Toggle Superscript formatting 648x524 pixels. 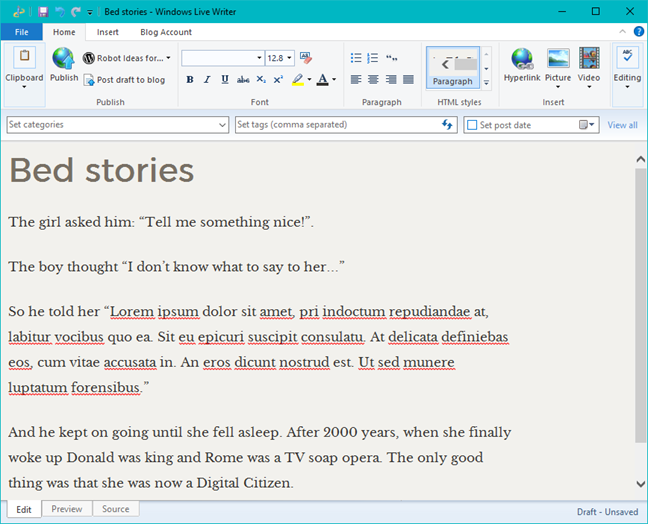[278, 79]
